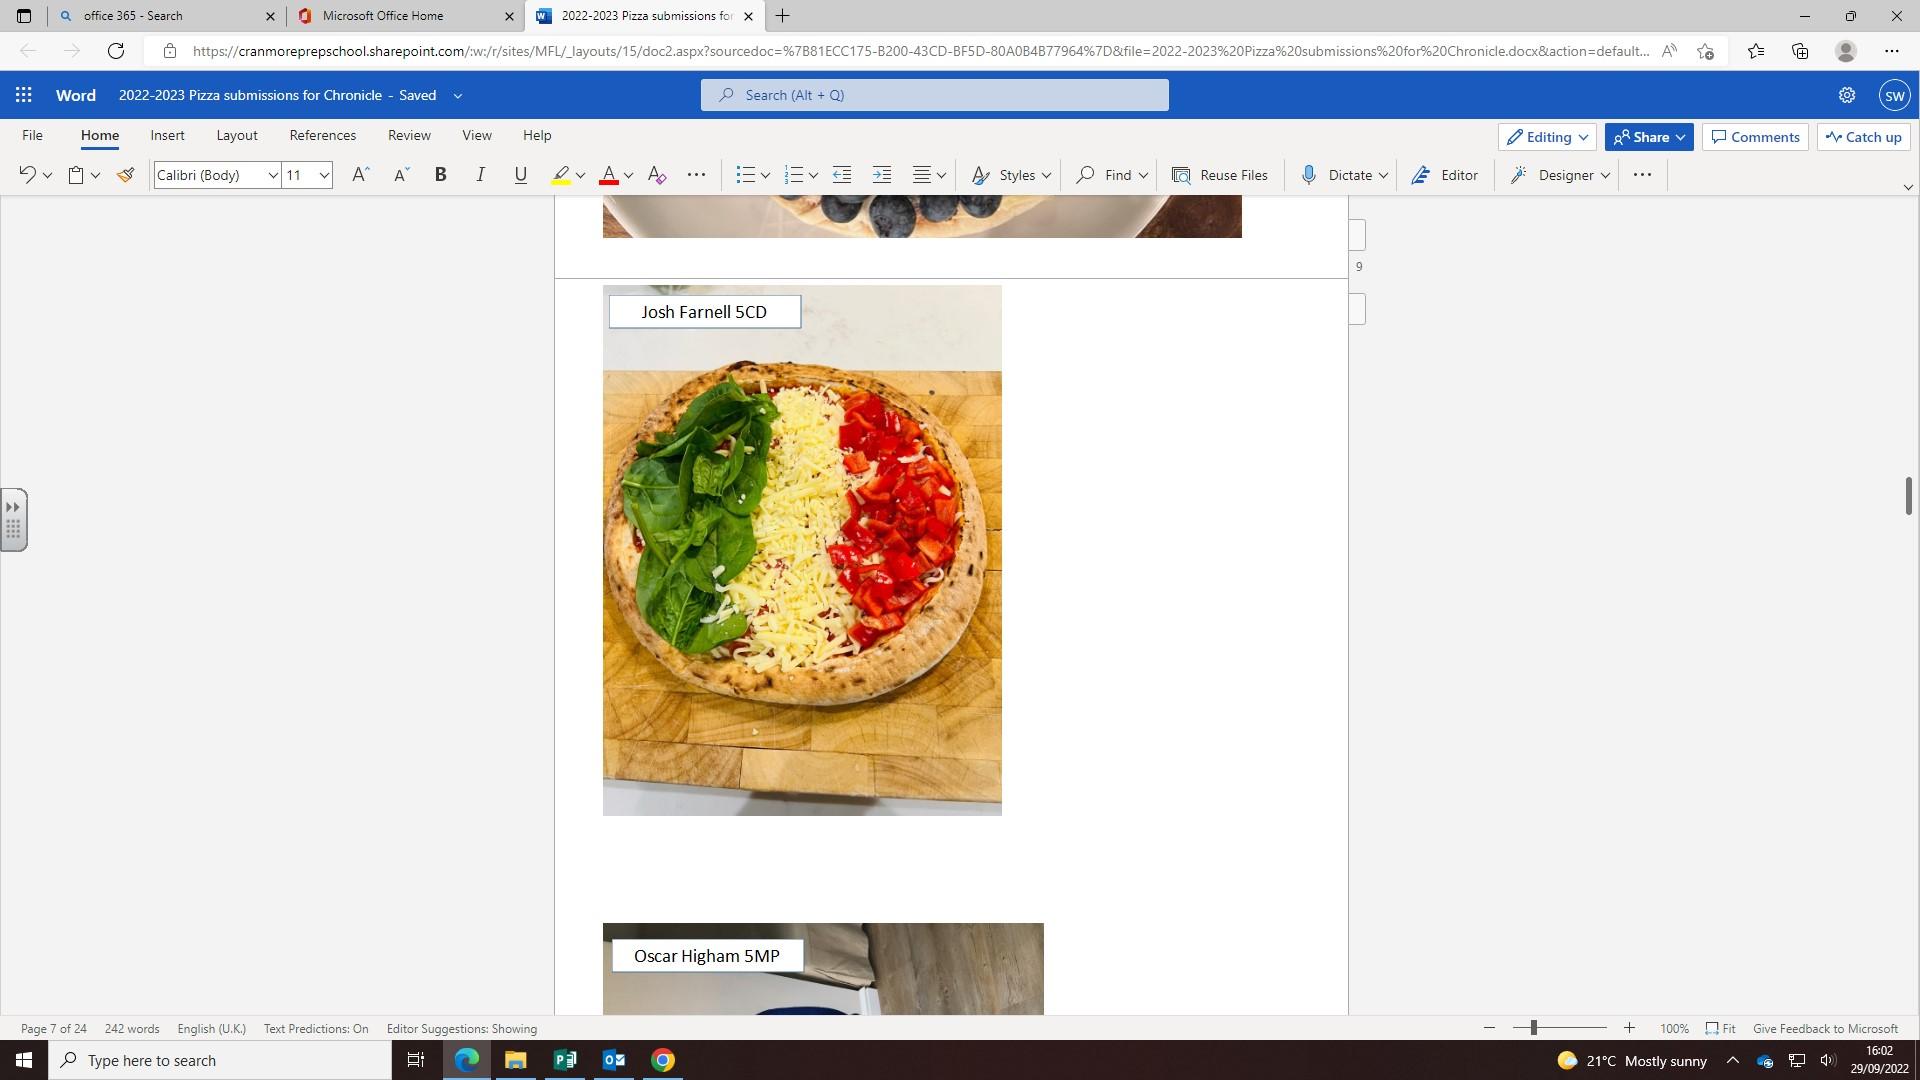Open the Reuse Files pane
The image size is (1920, 1080).
tap(1220, 175)
